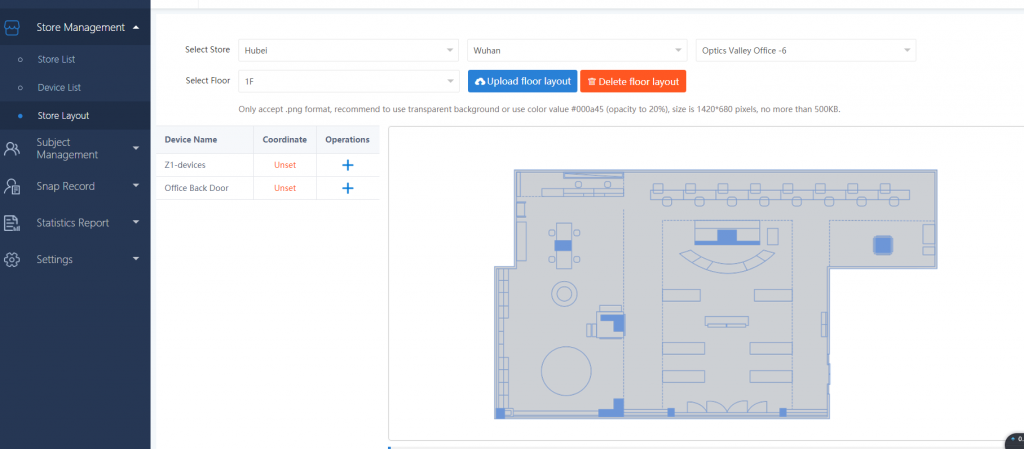Open the Optics Valley Office -6 dropdown
Image resolution: width=1024 pixels, height=449 pixels.
(806, 50)
